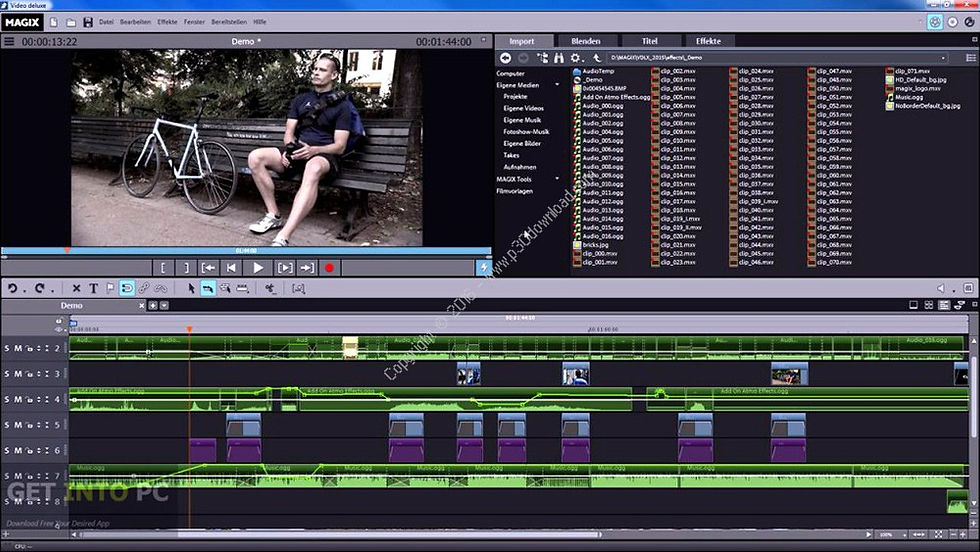The image size is (980, 552).
Task: Open Projekte folder link
Action: [x=515, y=97]
